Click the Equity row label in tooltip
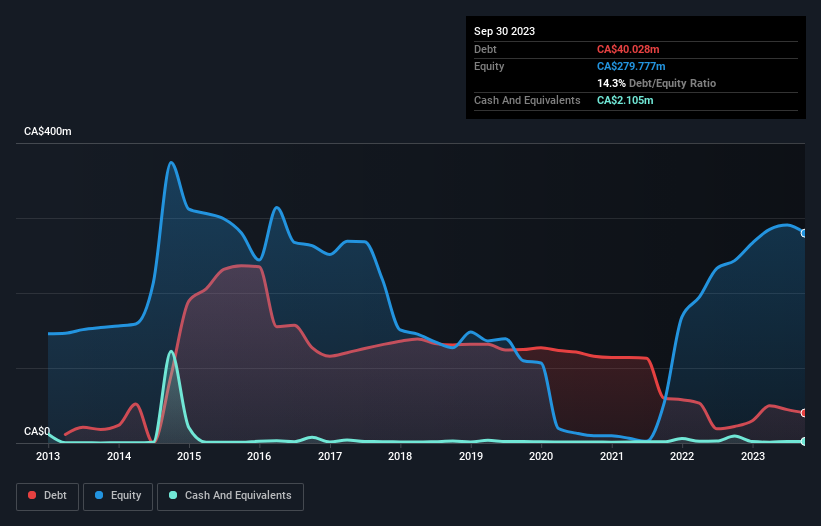 pyautogui.click(x=489, y=66)
